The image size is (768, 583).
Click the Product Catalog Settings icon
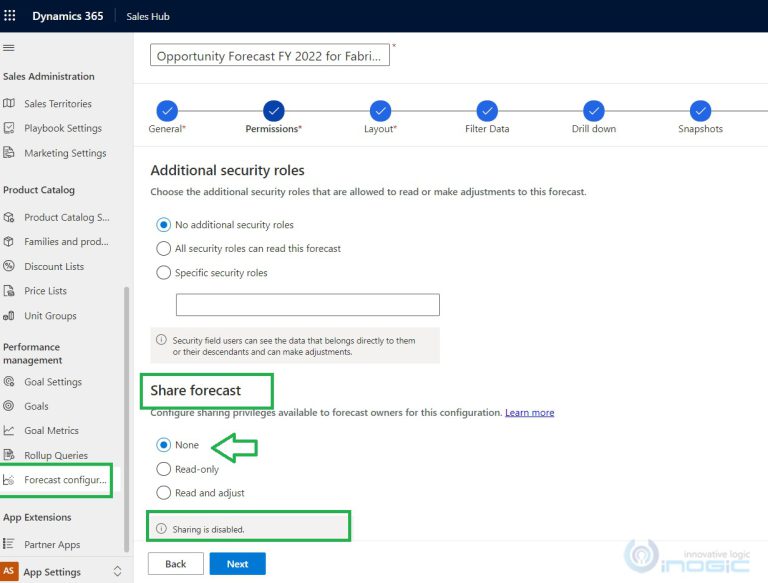point(9,217)
